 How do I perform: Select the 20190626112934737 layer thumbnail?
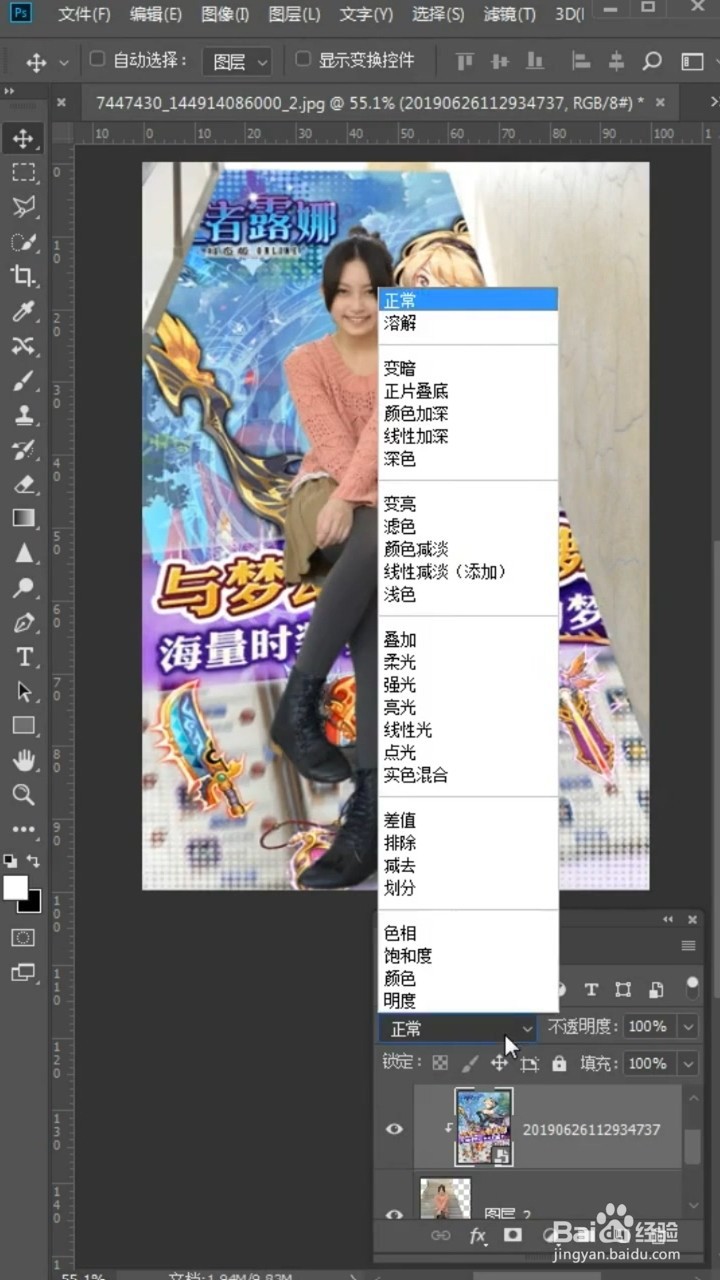tap(483, 1126)
